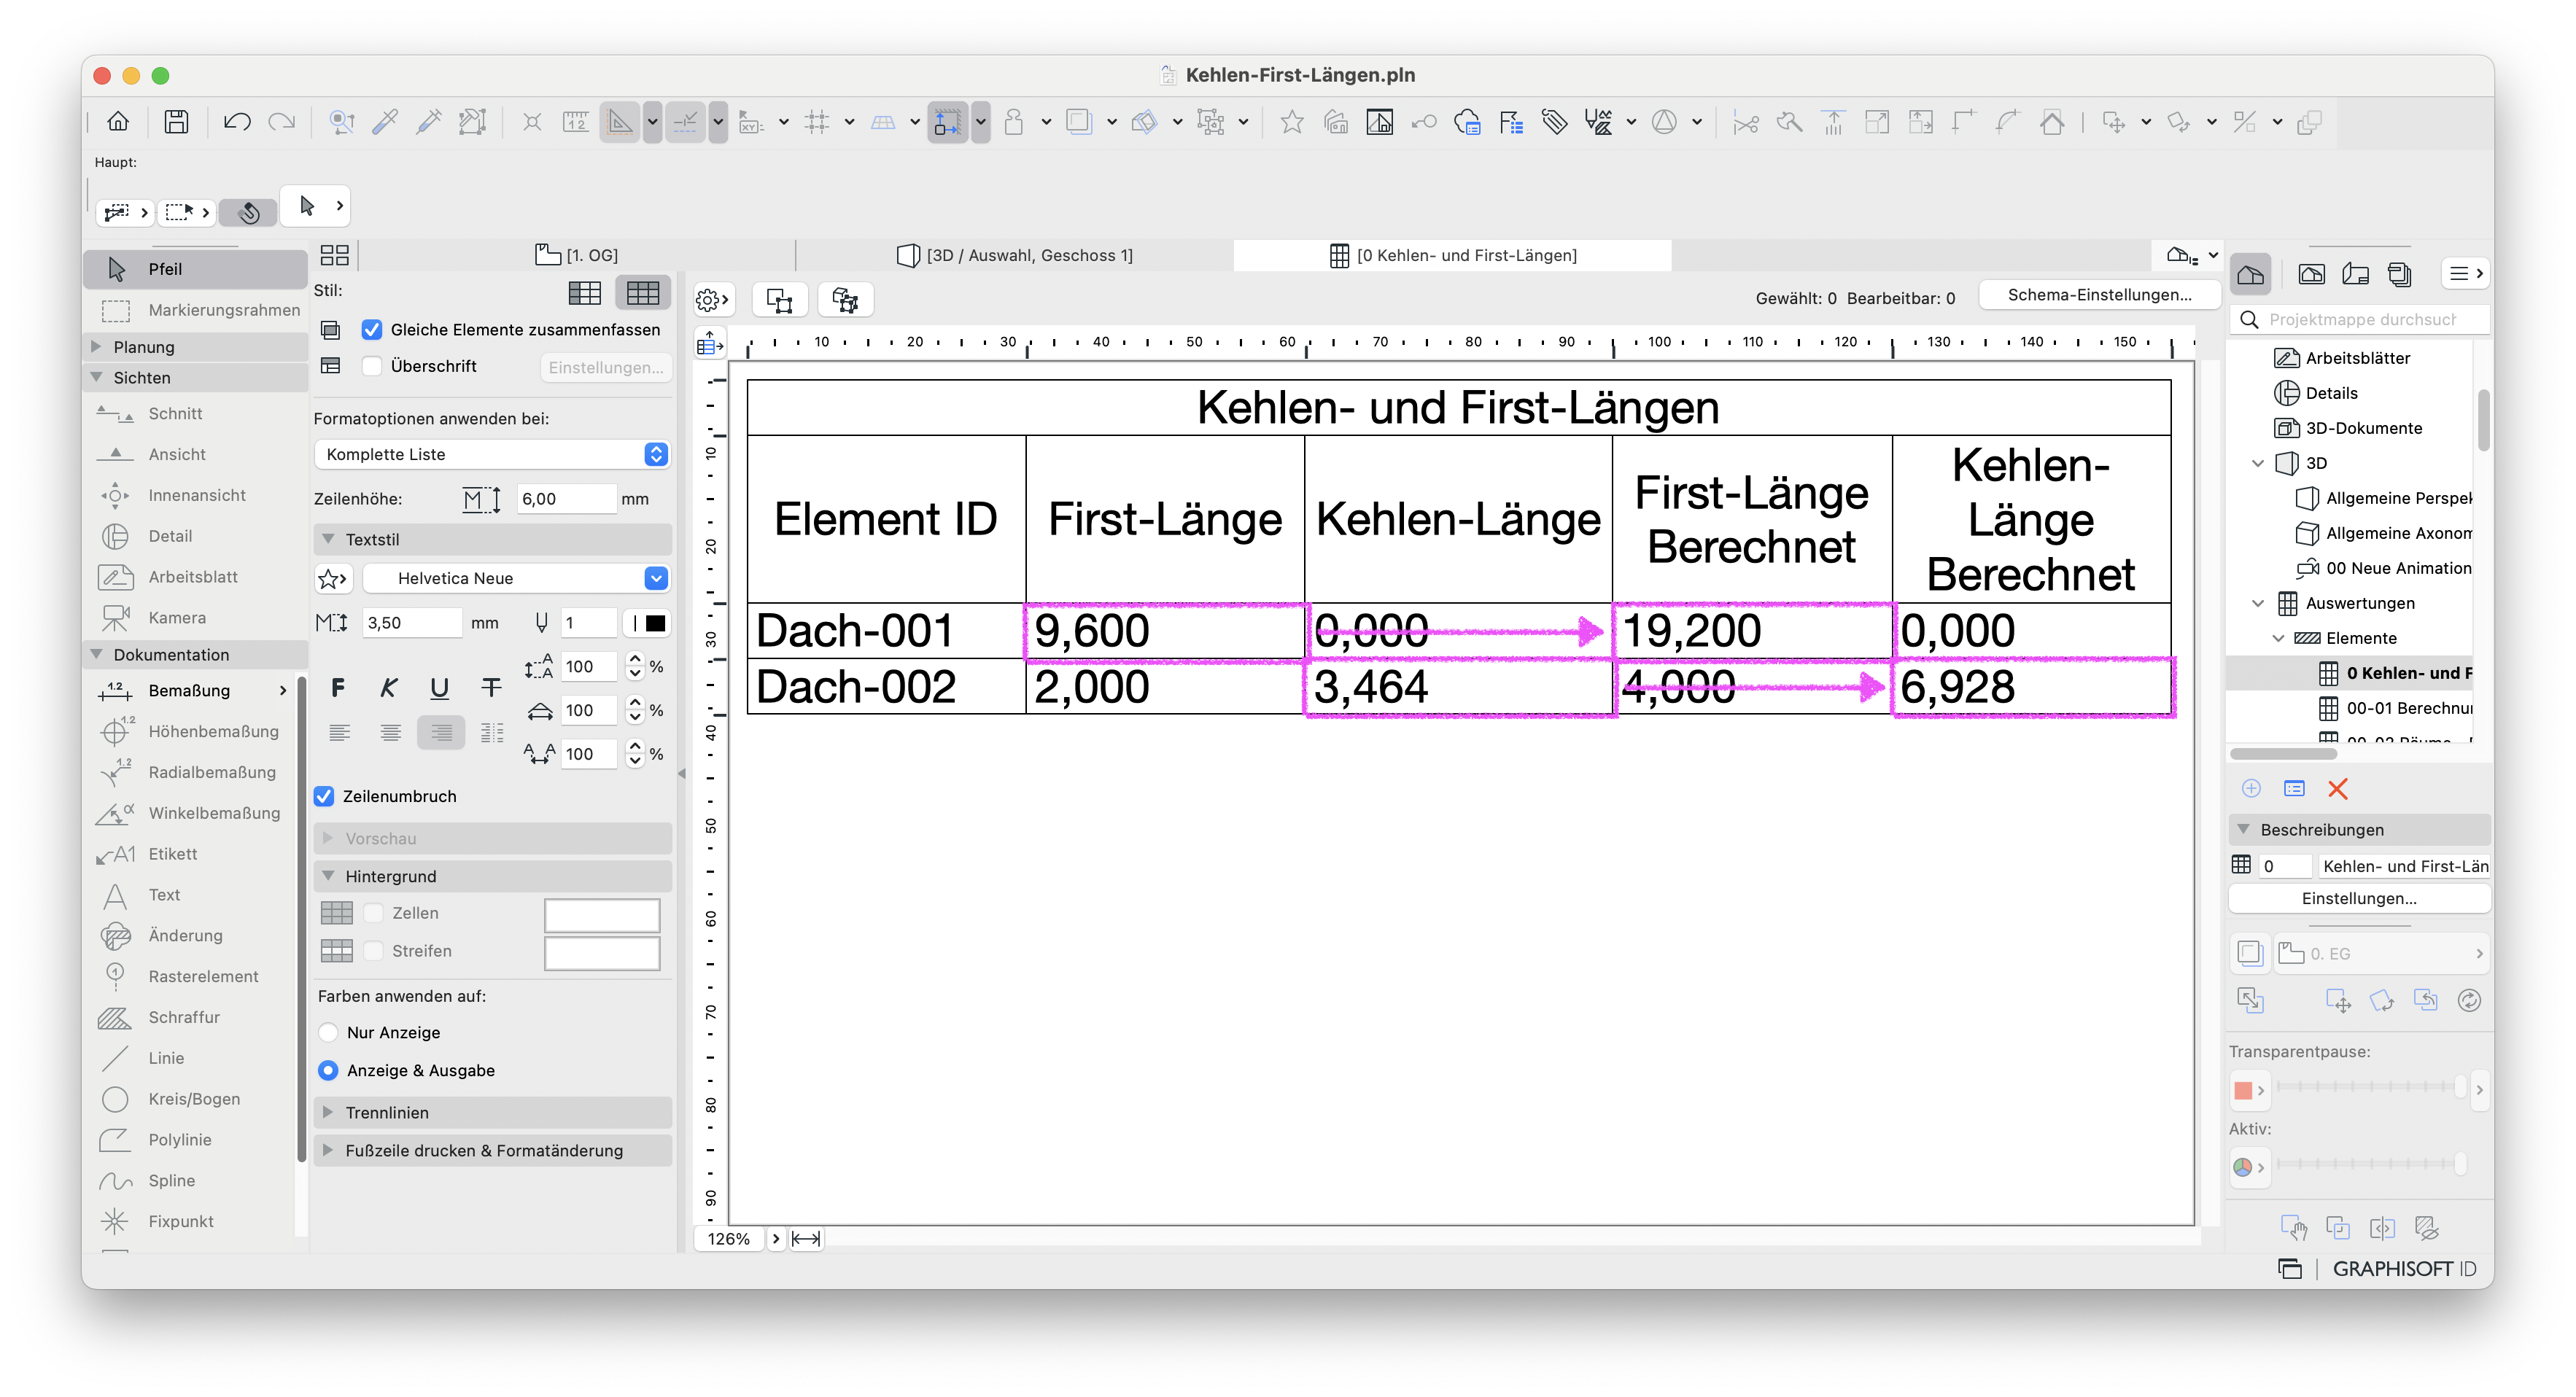Expand the Planung toolbox group

(x=97, y=346)
